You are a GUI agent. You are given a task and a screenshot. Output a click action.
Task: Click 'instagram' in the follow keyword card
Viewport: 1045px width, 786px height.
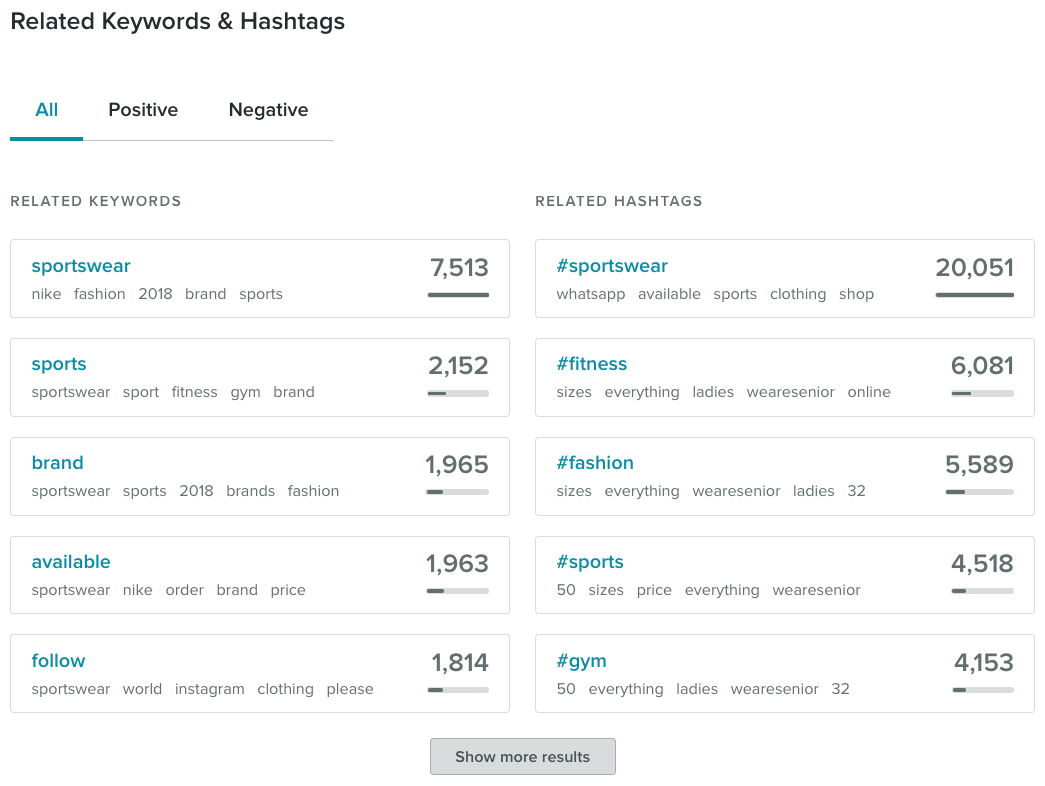pyautogui.click(x=210, y=689)
